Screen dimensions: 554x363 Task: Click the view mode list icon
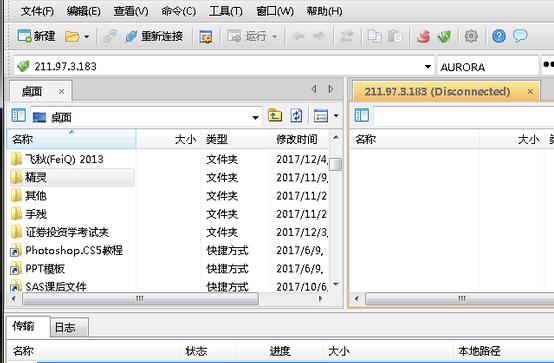[x=321, y=116]
